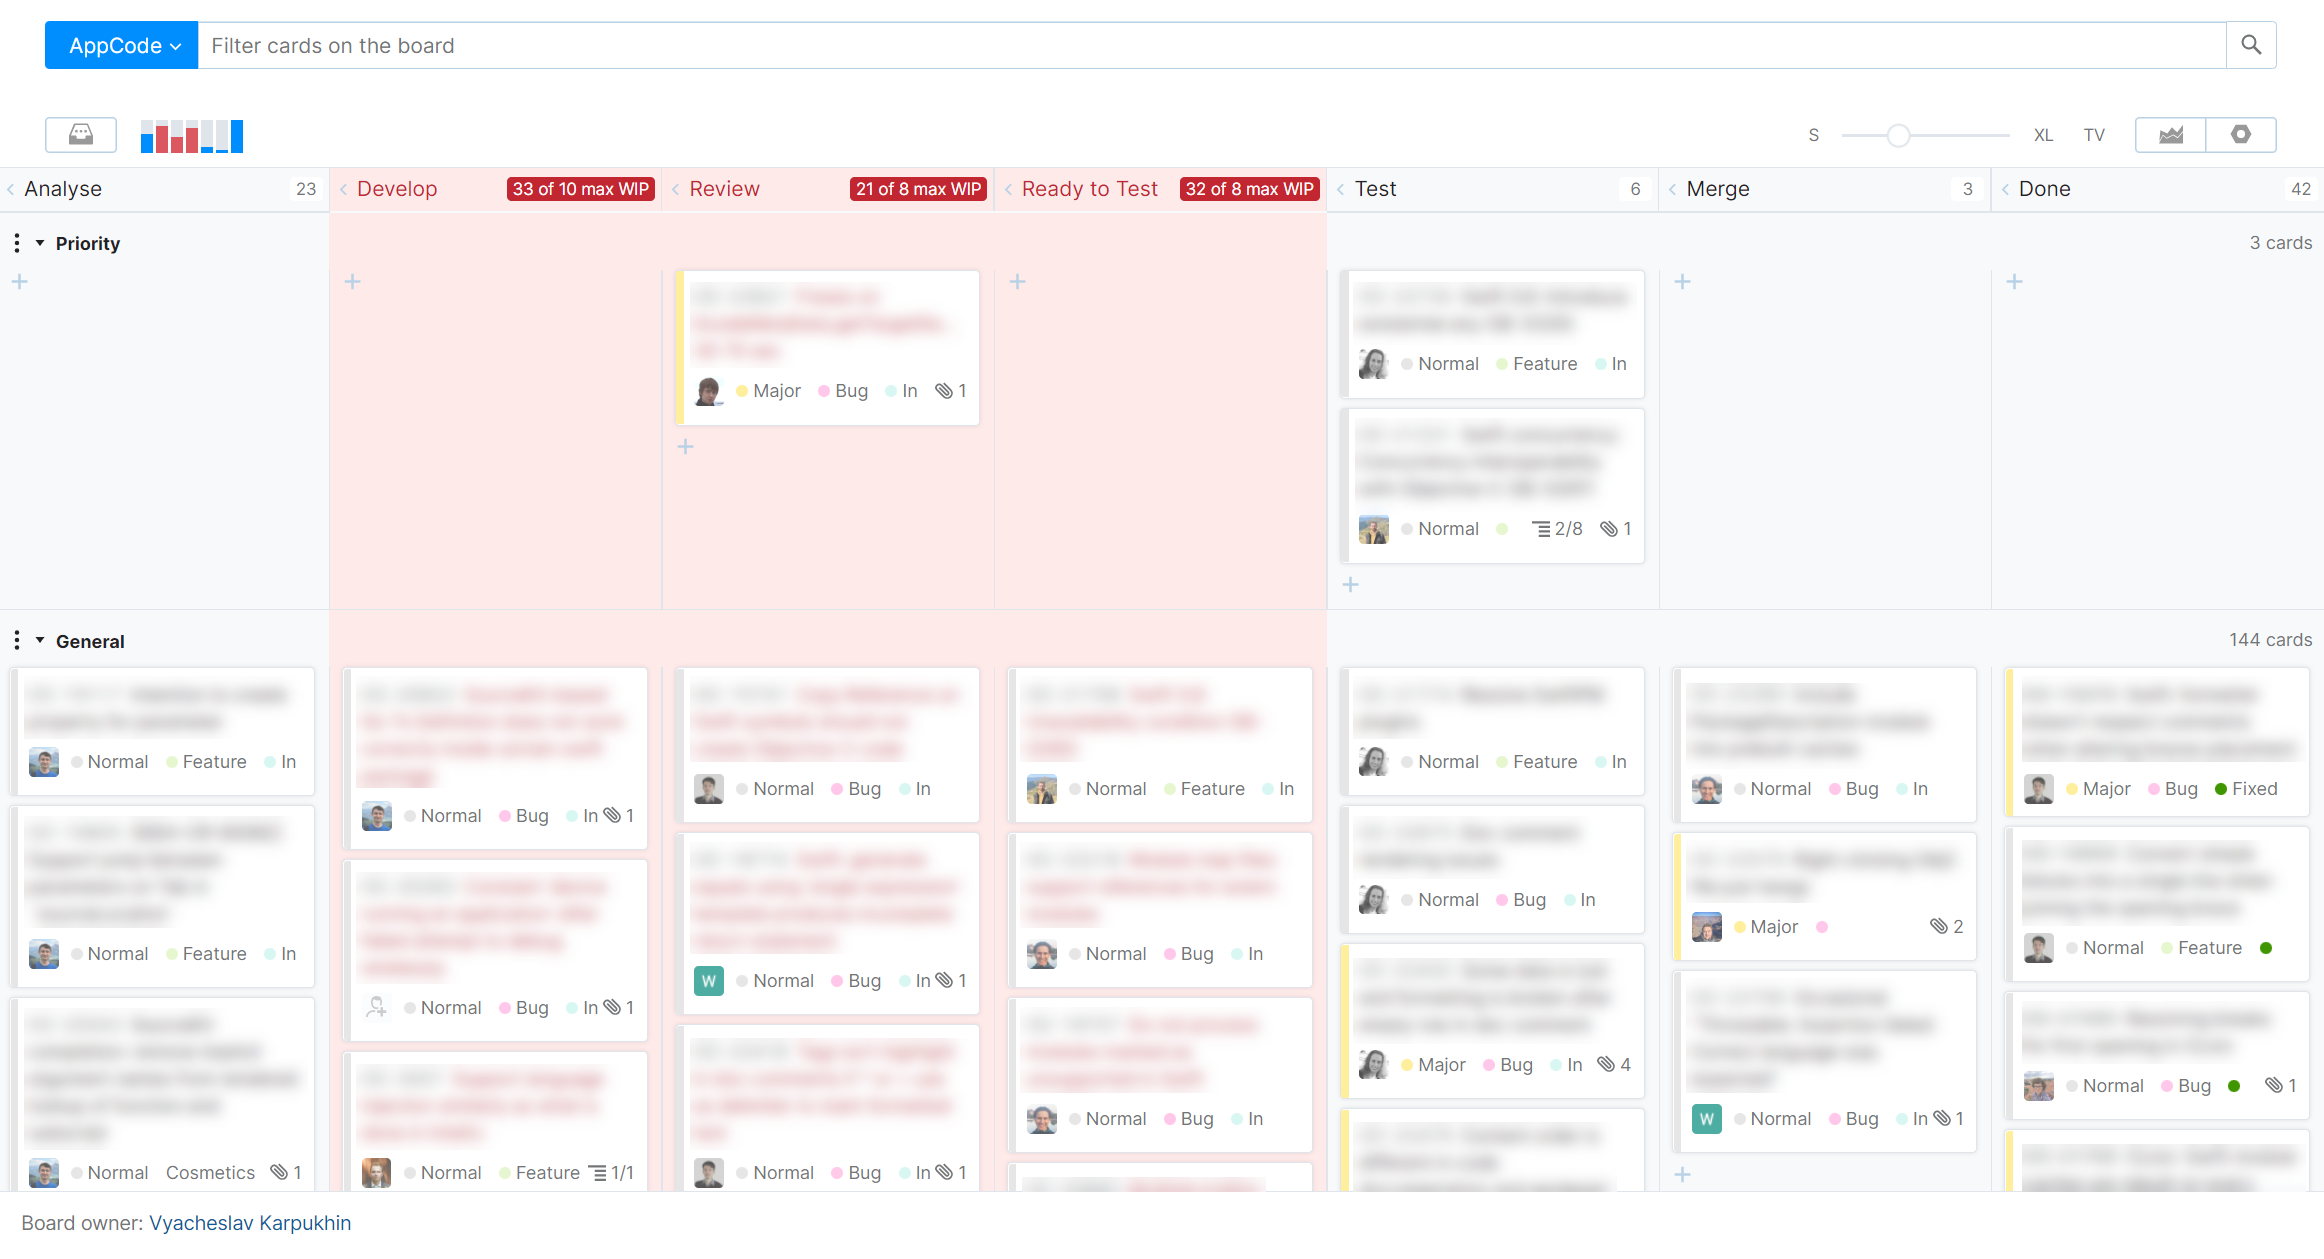
Task: Toggle TV mode
Action: coord(2094,135)
